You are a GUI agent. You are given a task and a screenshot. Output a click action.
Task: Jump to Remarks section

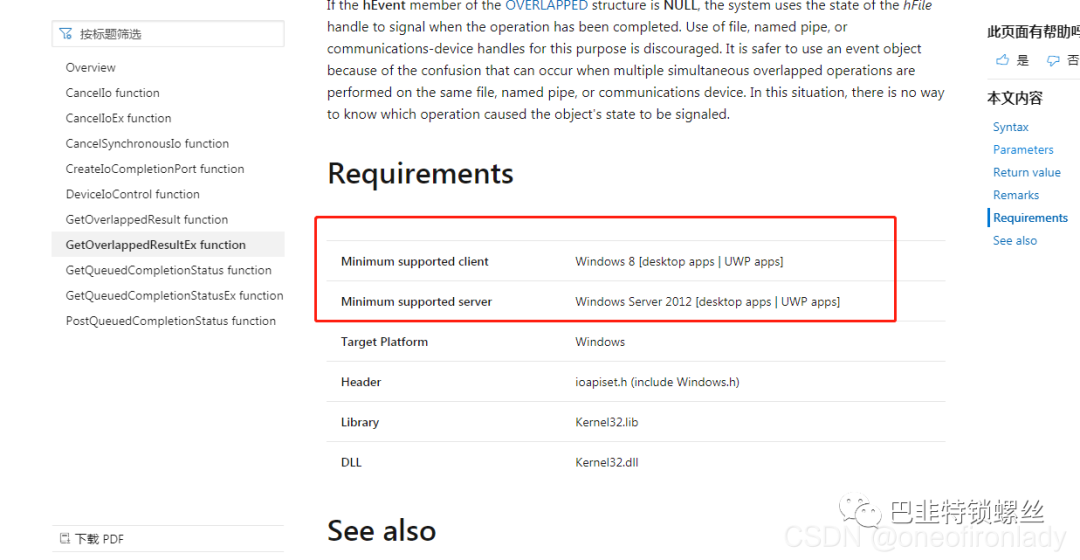click(1015, 195)
